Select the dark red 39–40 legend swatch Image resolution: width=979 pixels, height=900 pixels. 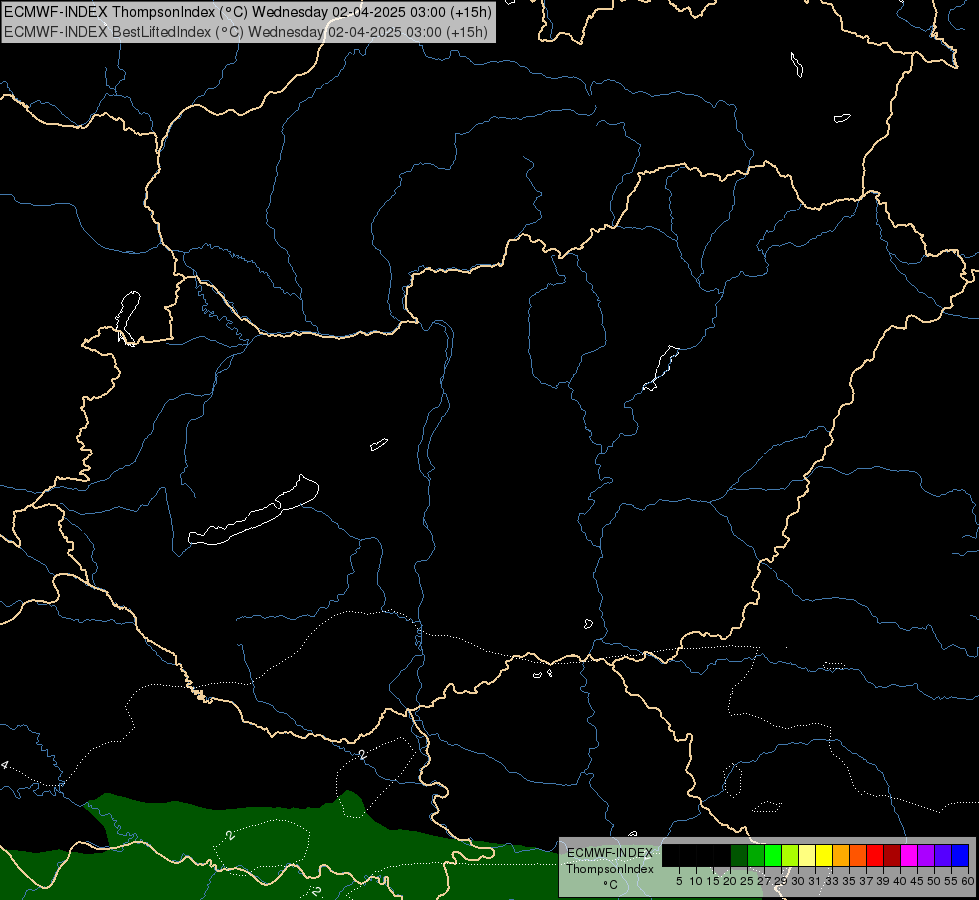tap(892, 856)
